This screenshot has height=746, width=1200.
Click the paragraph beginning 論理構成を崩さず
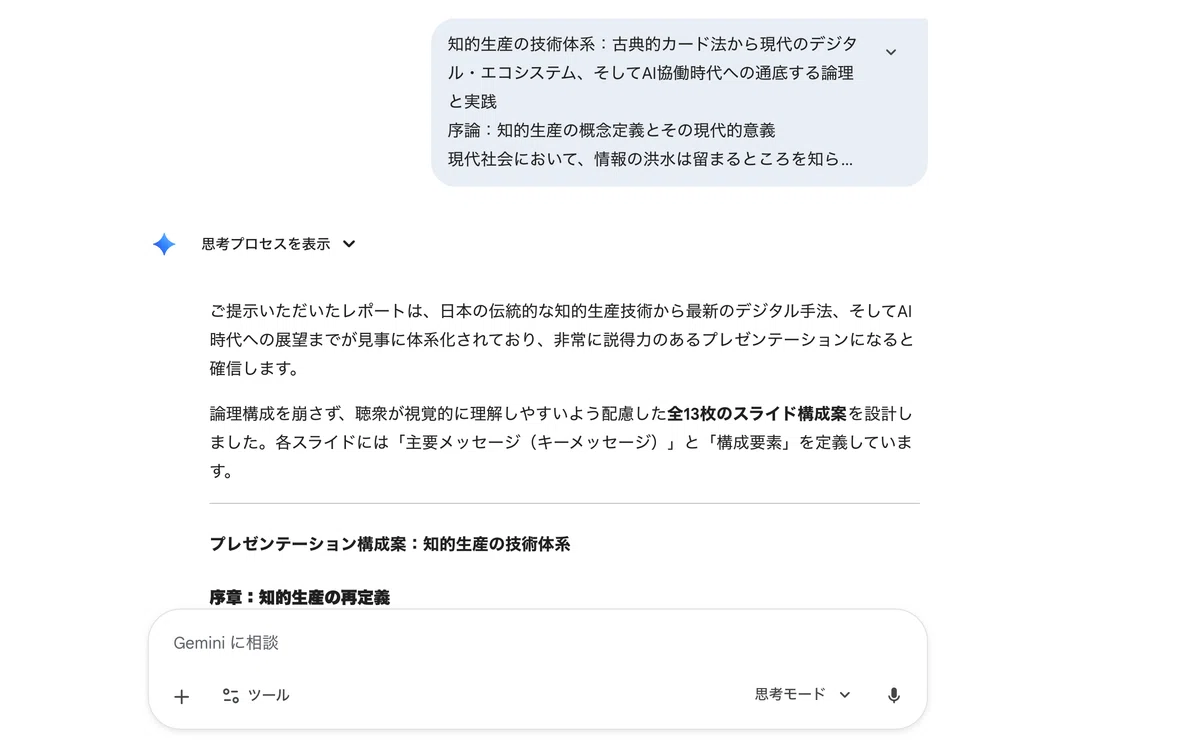(562, 442)
